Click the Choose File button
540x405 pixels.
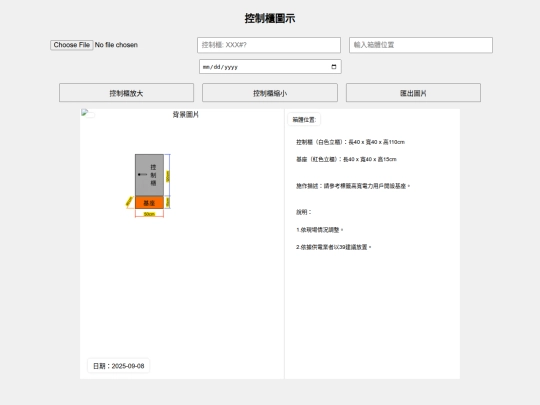click(72, 45)
